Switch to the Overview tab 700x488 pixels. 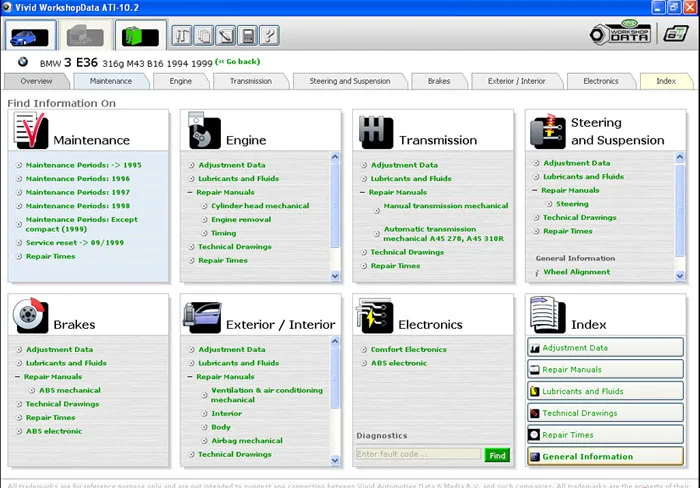37,81
